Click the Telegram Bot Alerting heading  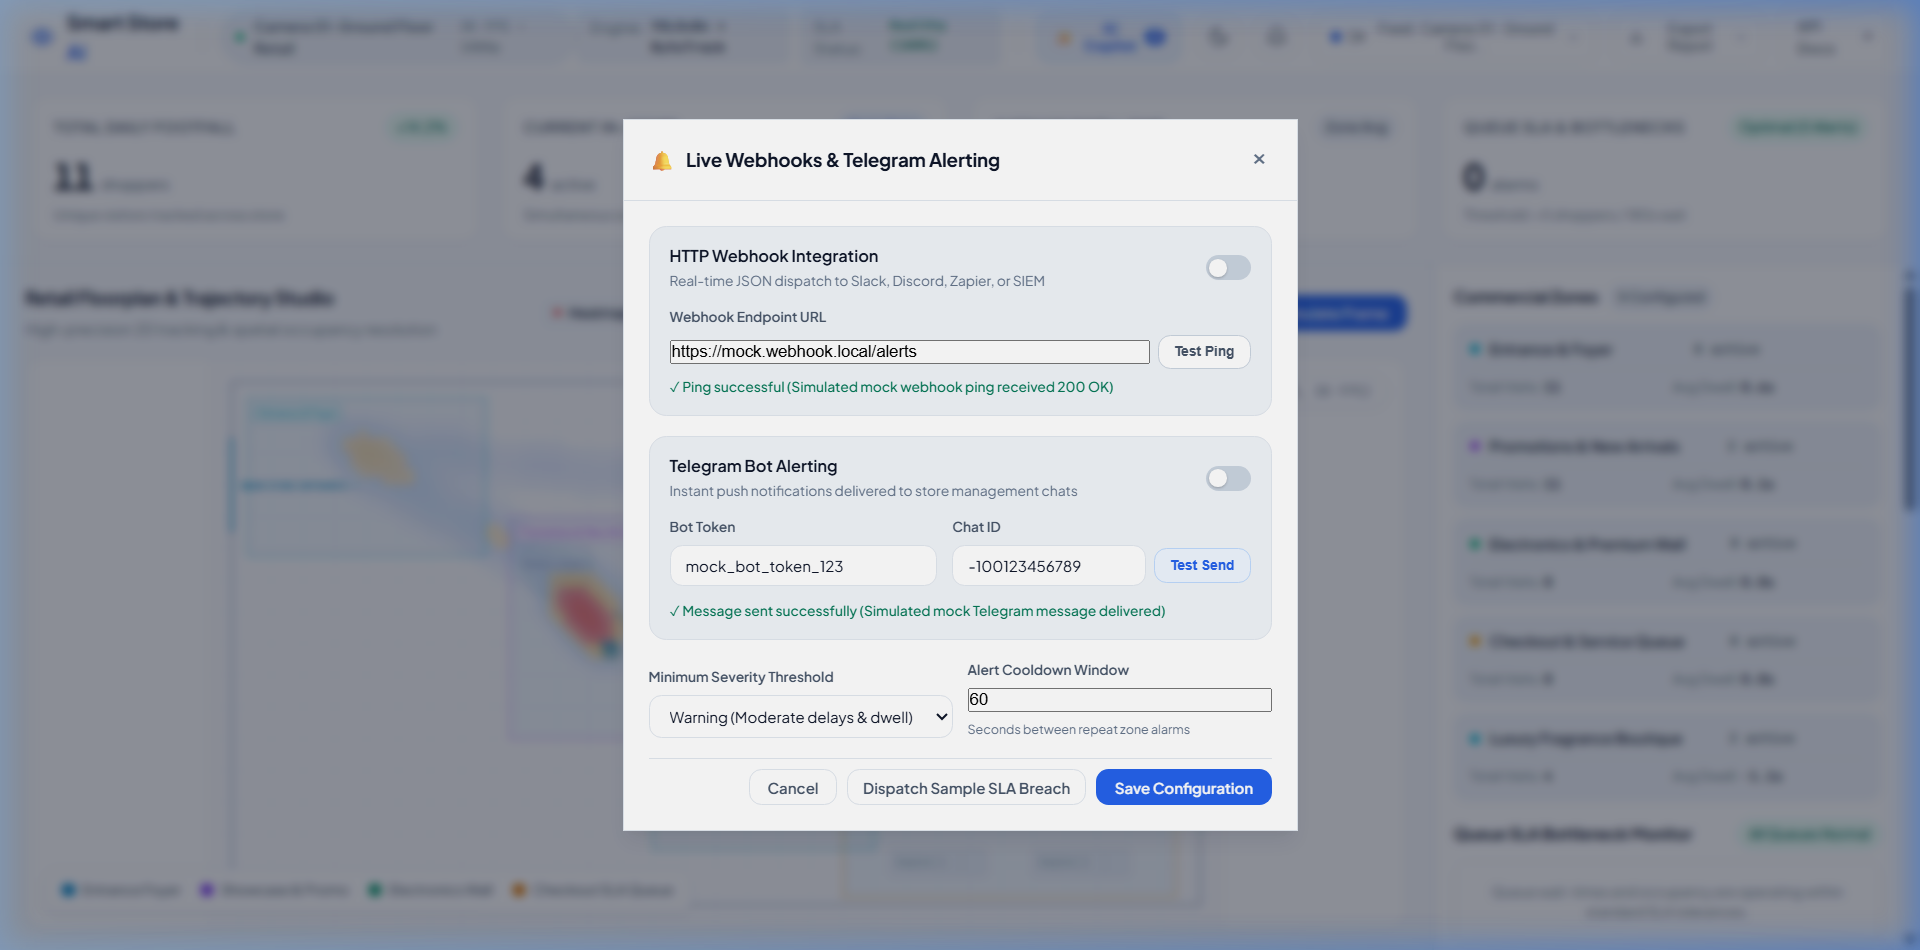[x=753, y=466]
